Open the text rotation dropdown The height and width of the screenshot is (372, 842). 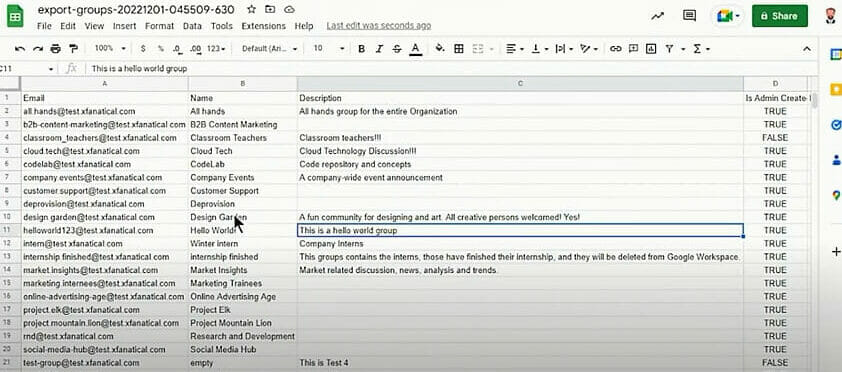point(589,49)
